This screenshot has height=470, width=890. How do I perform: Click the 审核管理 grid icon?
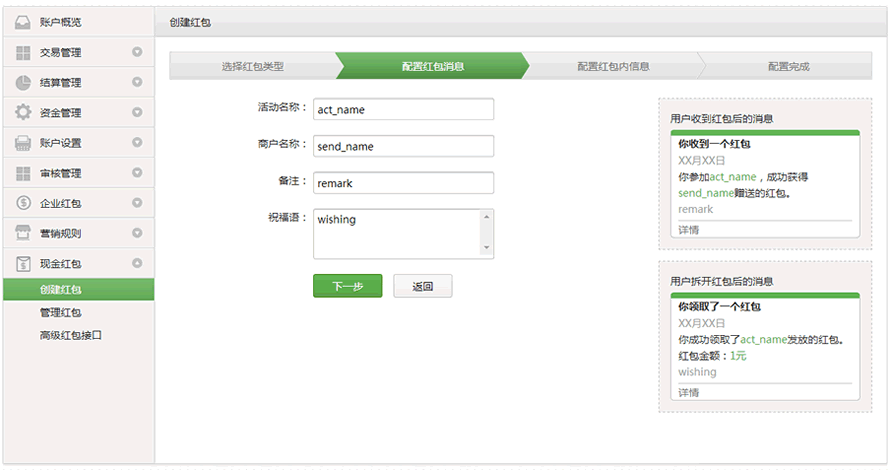23,173
